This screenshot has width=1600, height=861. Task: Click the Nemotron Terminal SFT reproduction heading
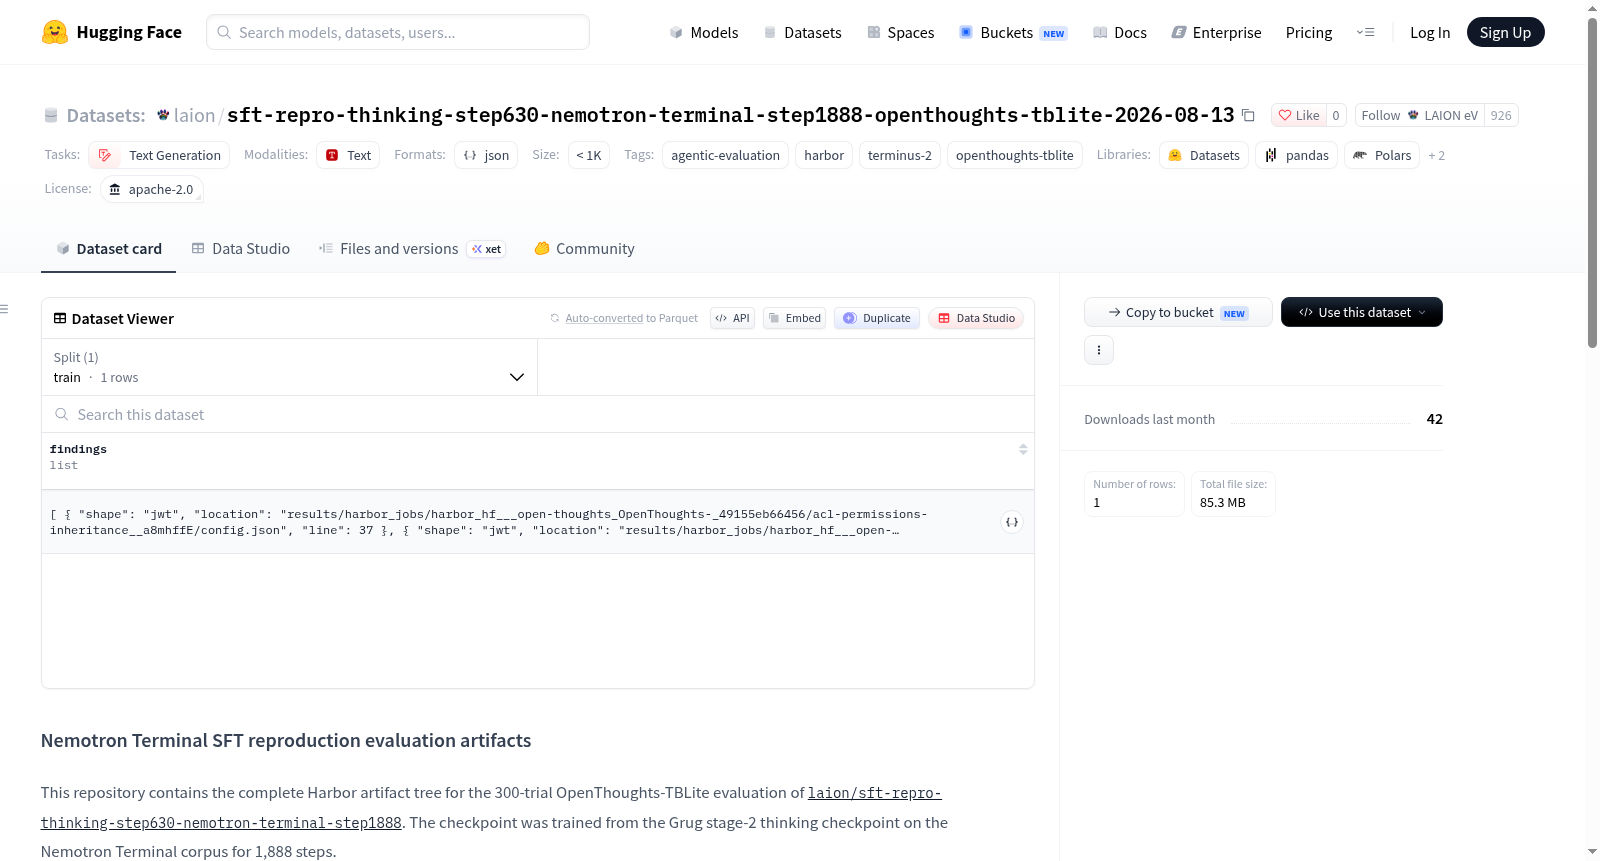point(286,740)
